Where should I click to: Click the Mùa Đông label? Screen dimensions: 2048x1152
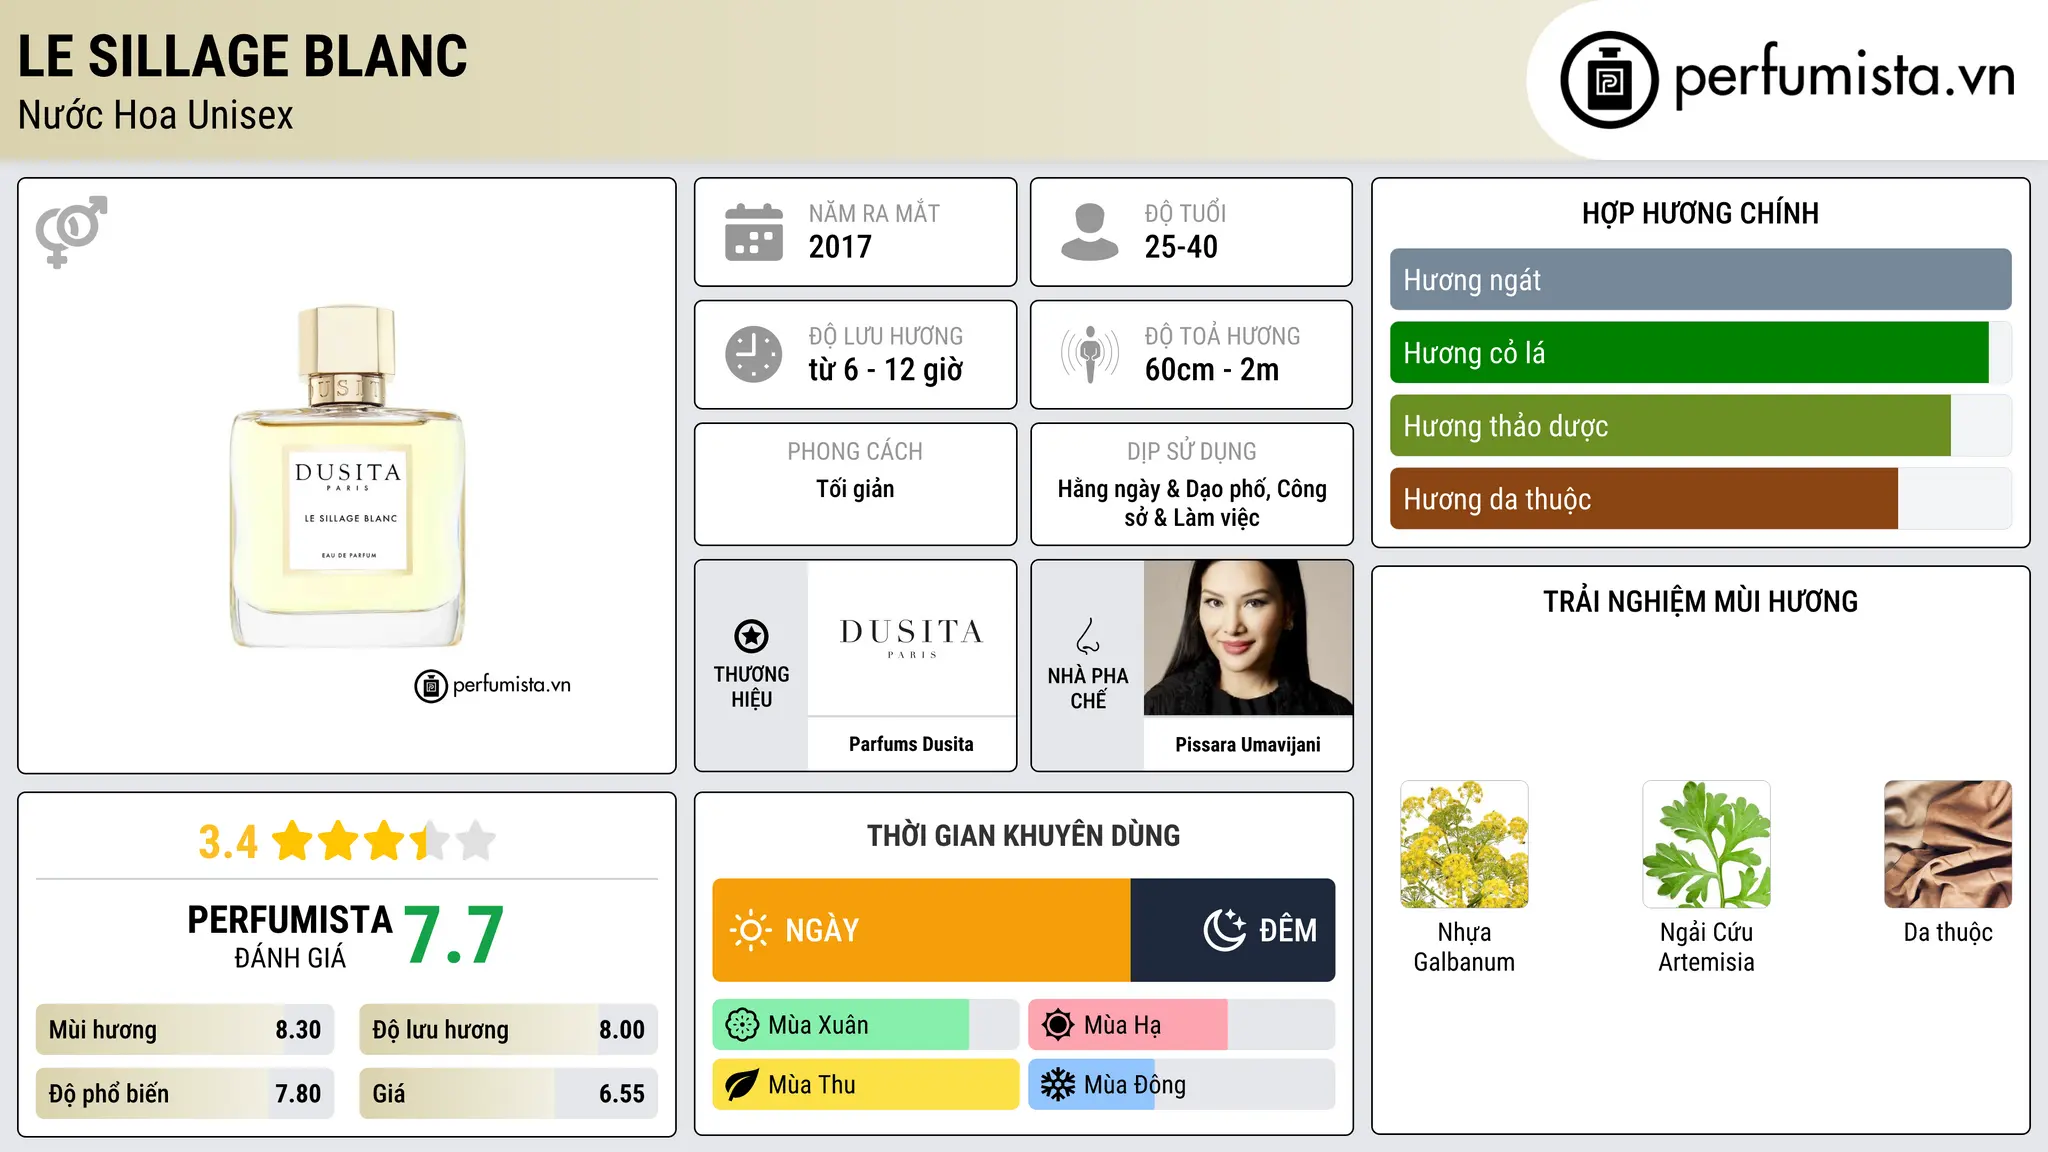click(x=1135, y=1085)
